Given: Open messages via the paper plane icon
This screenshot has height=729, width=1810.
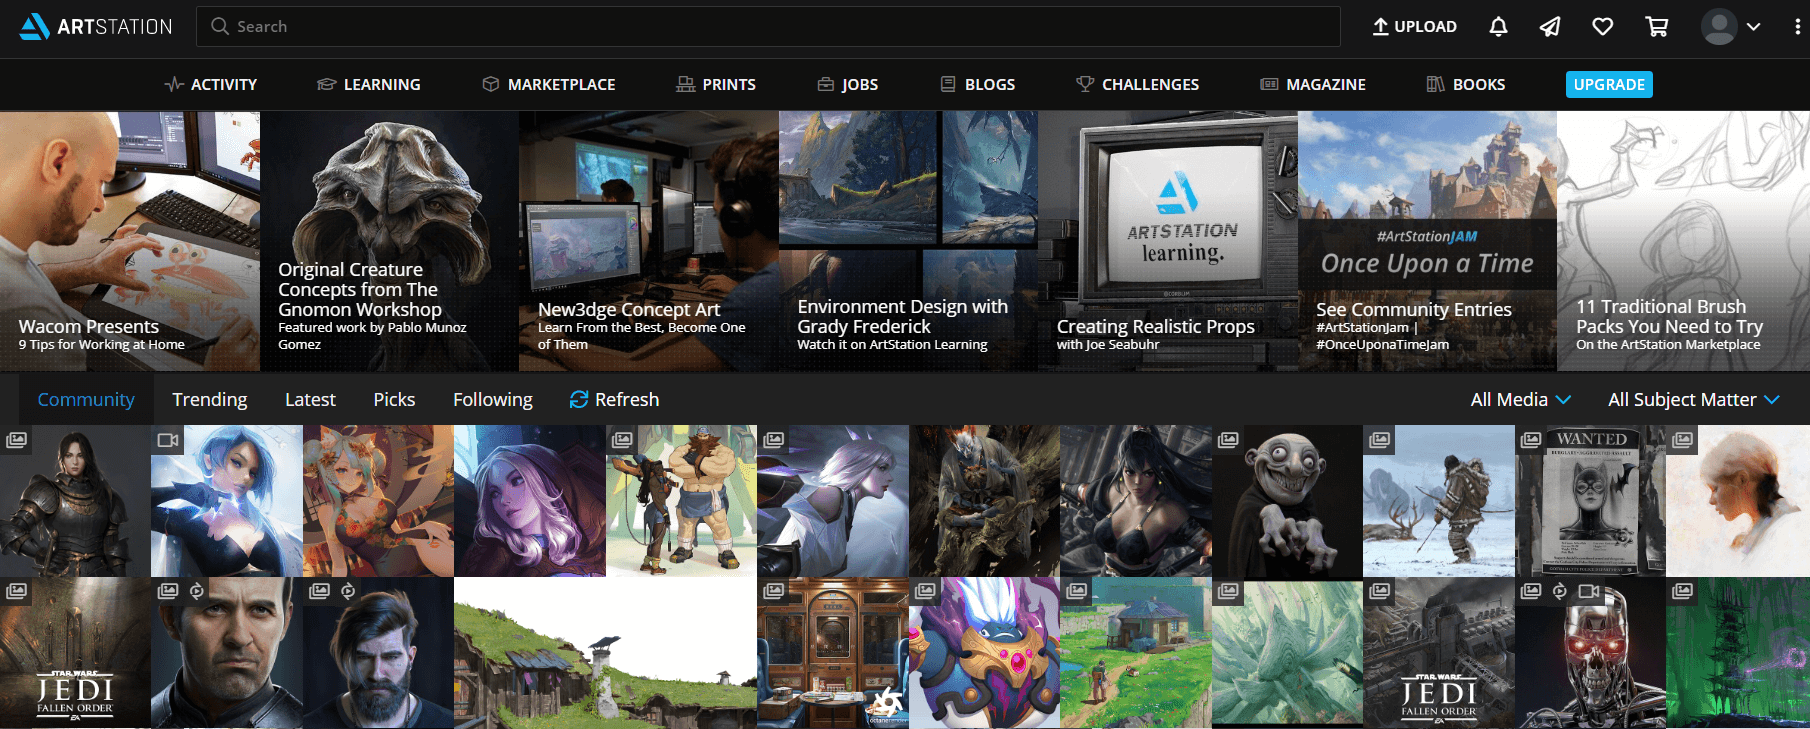Looking at the screenshot, I should tap(1550, 27).
